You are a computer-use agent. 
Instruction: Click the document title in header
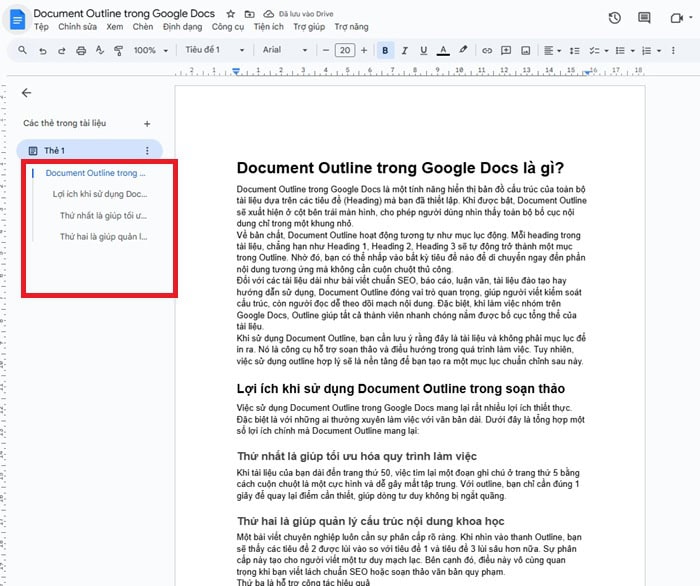coord(124,13)
